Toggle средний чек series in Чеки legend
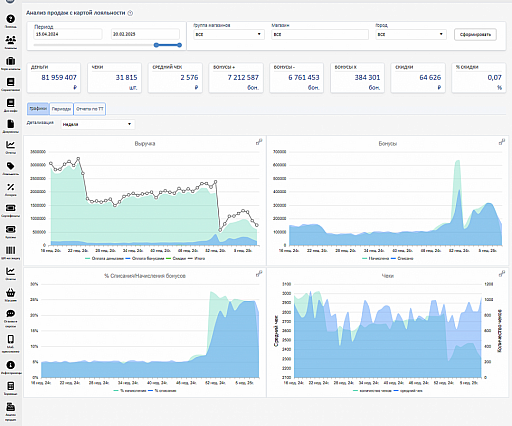 point(408,391)
